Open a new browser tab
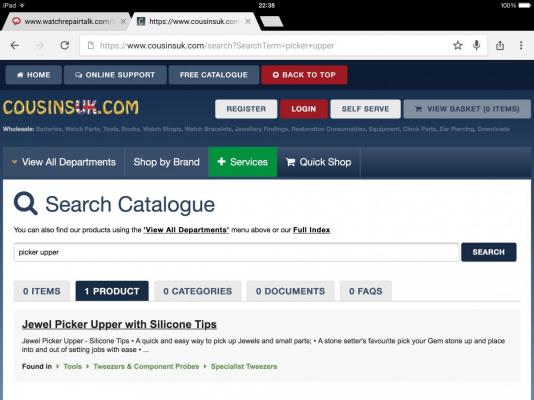Image resolution: width=534 pixels, height=400 pixels. point(271,21)
